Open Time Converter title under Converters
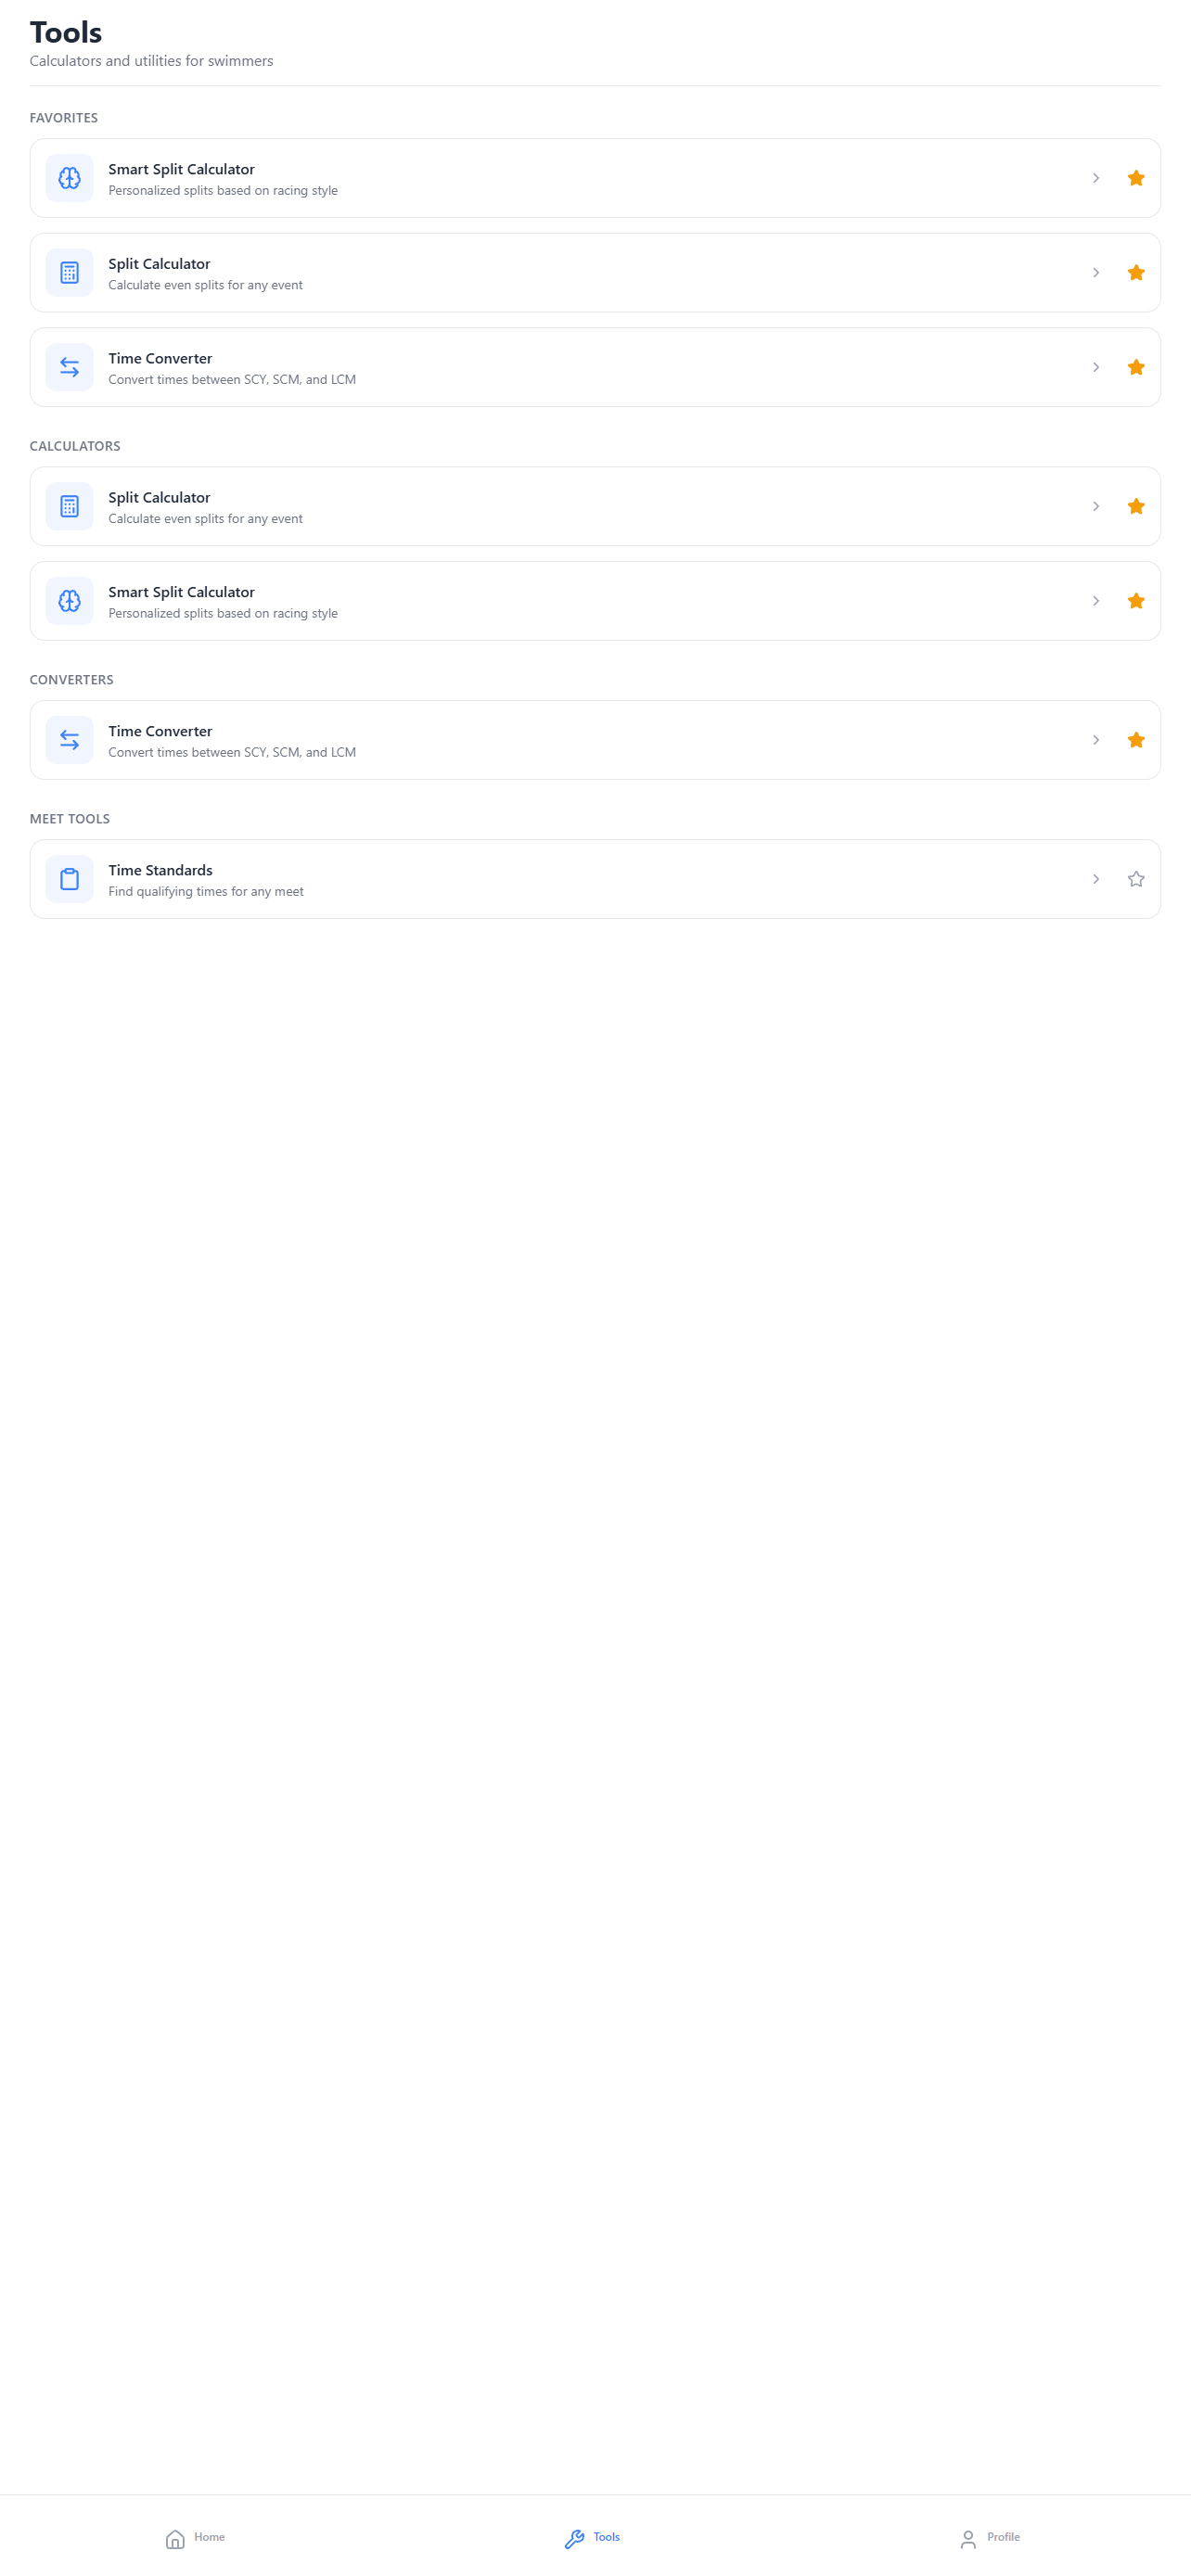The image size is (1191, 2576). pos(160,731)
